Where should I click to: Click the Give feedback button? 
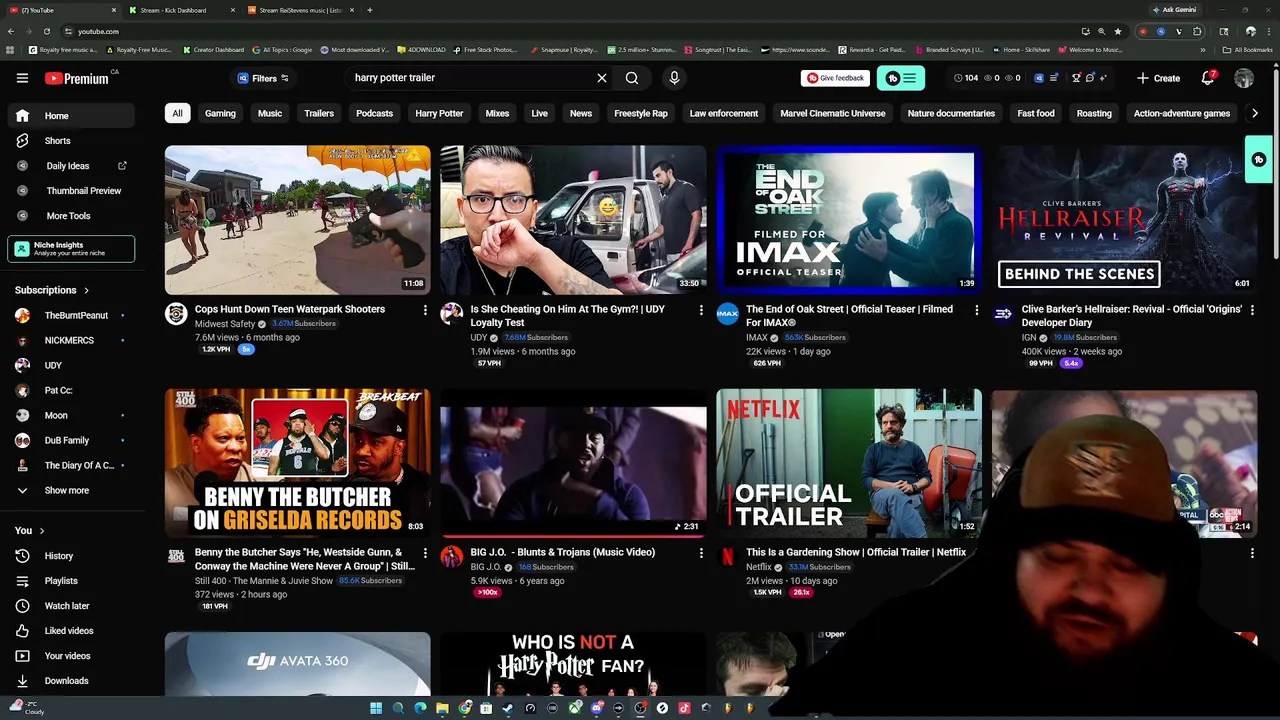(x=835, y=78)
